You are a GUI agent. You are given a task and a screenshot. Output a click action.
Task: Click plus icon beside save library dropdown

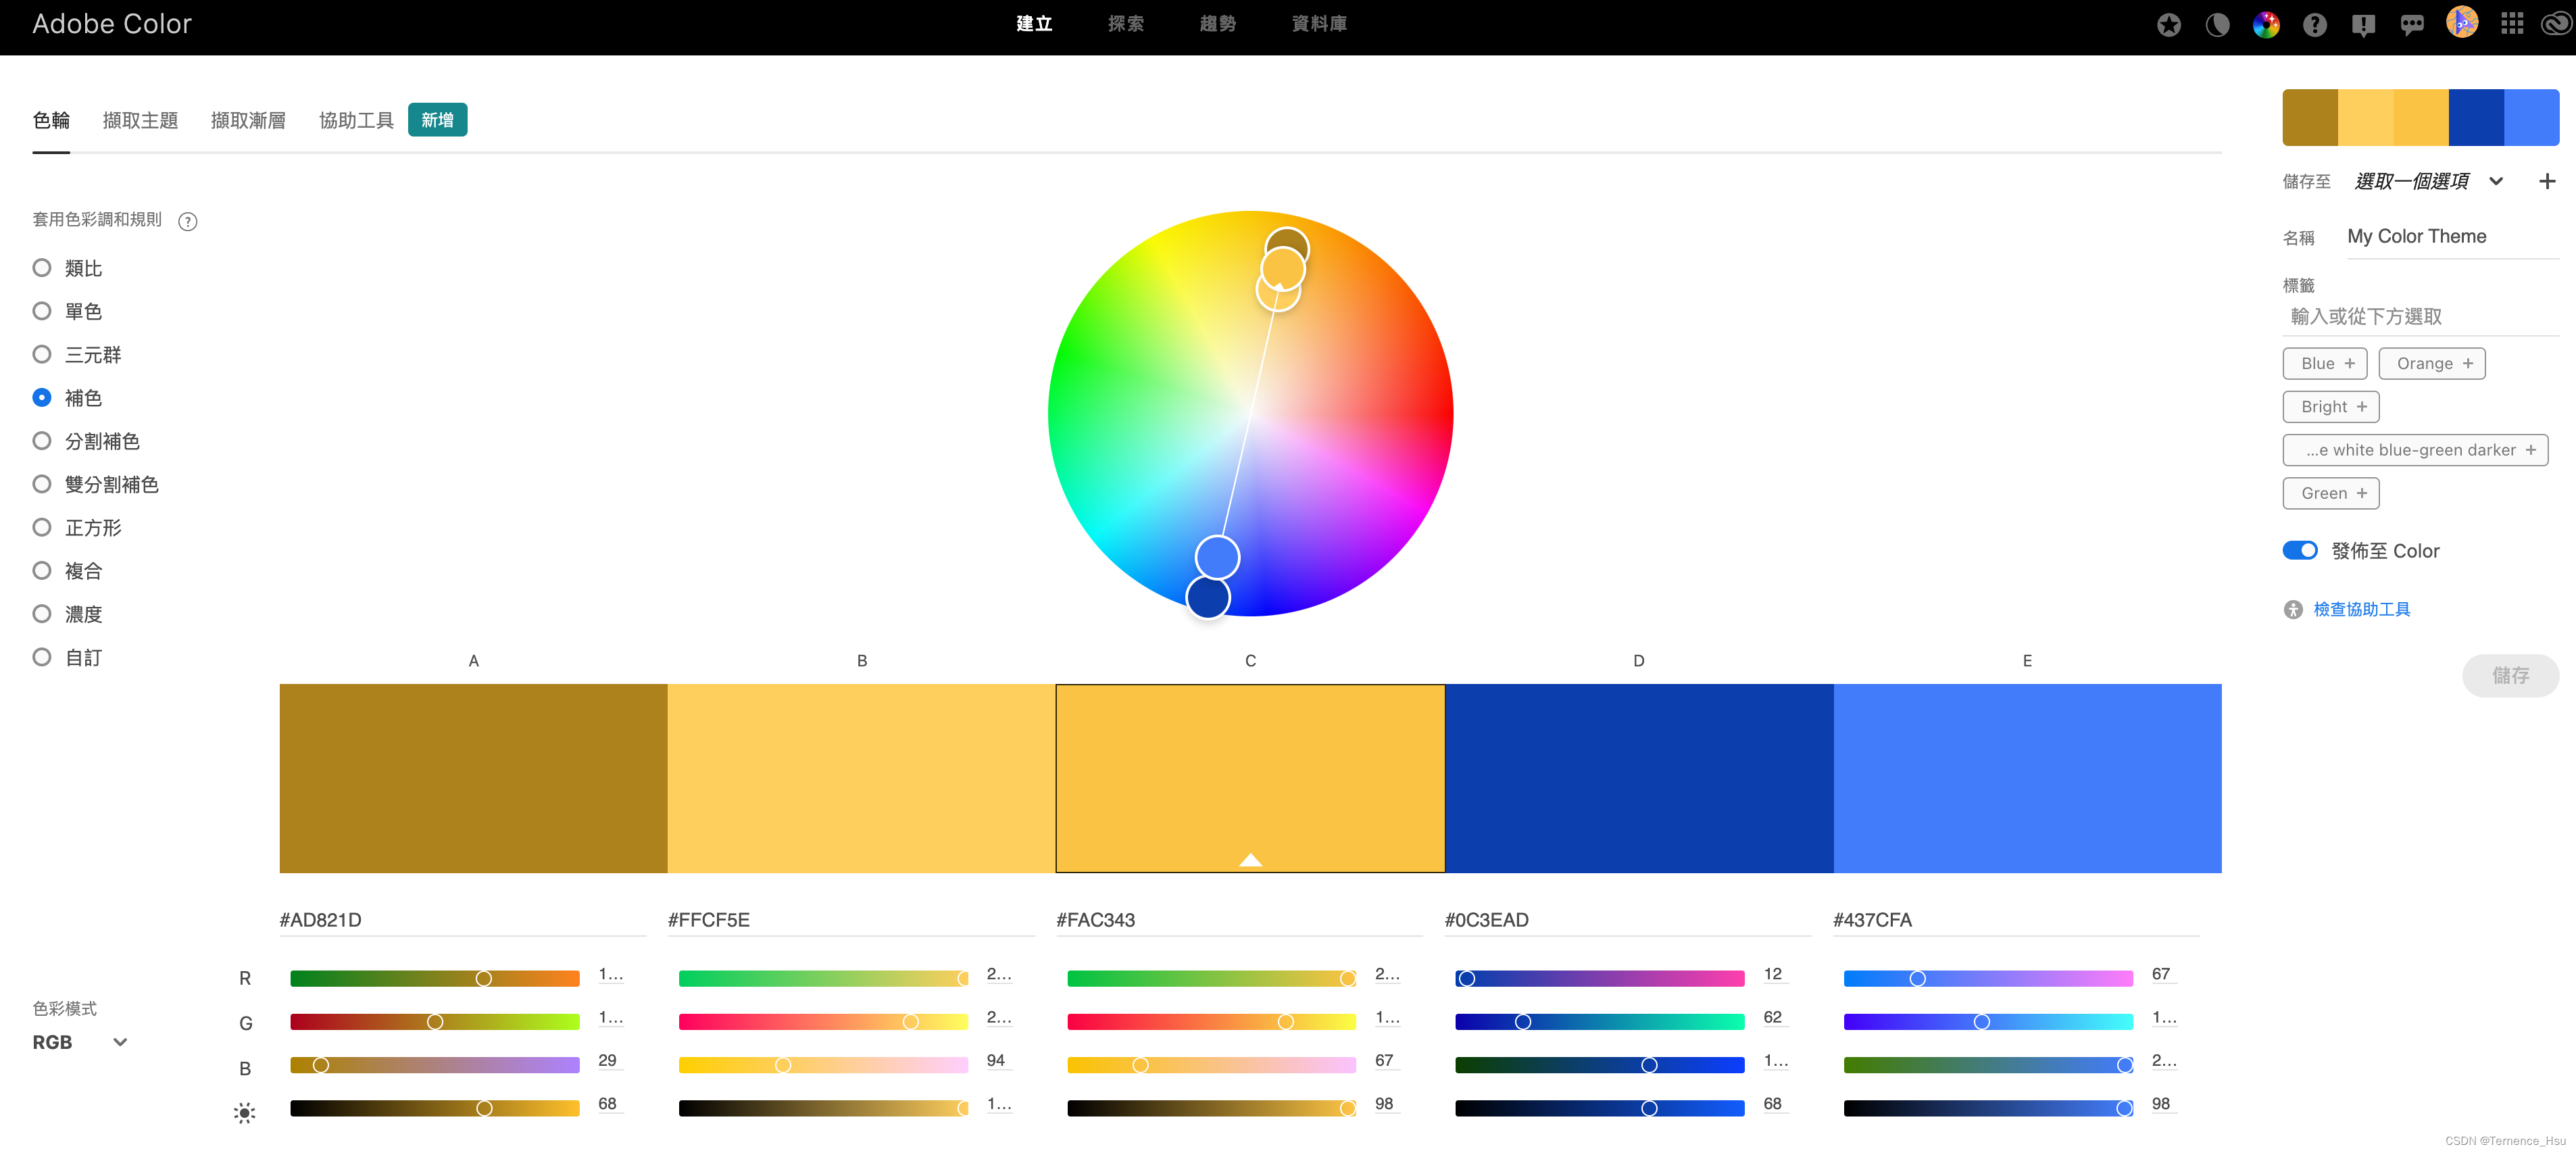(x=2546, y=181)
